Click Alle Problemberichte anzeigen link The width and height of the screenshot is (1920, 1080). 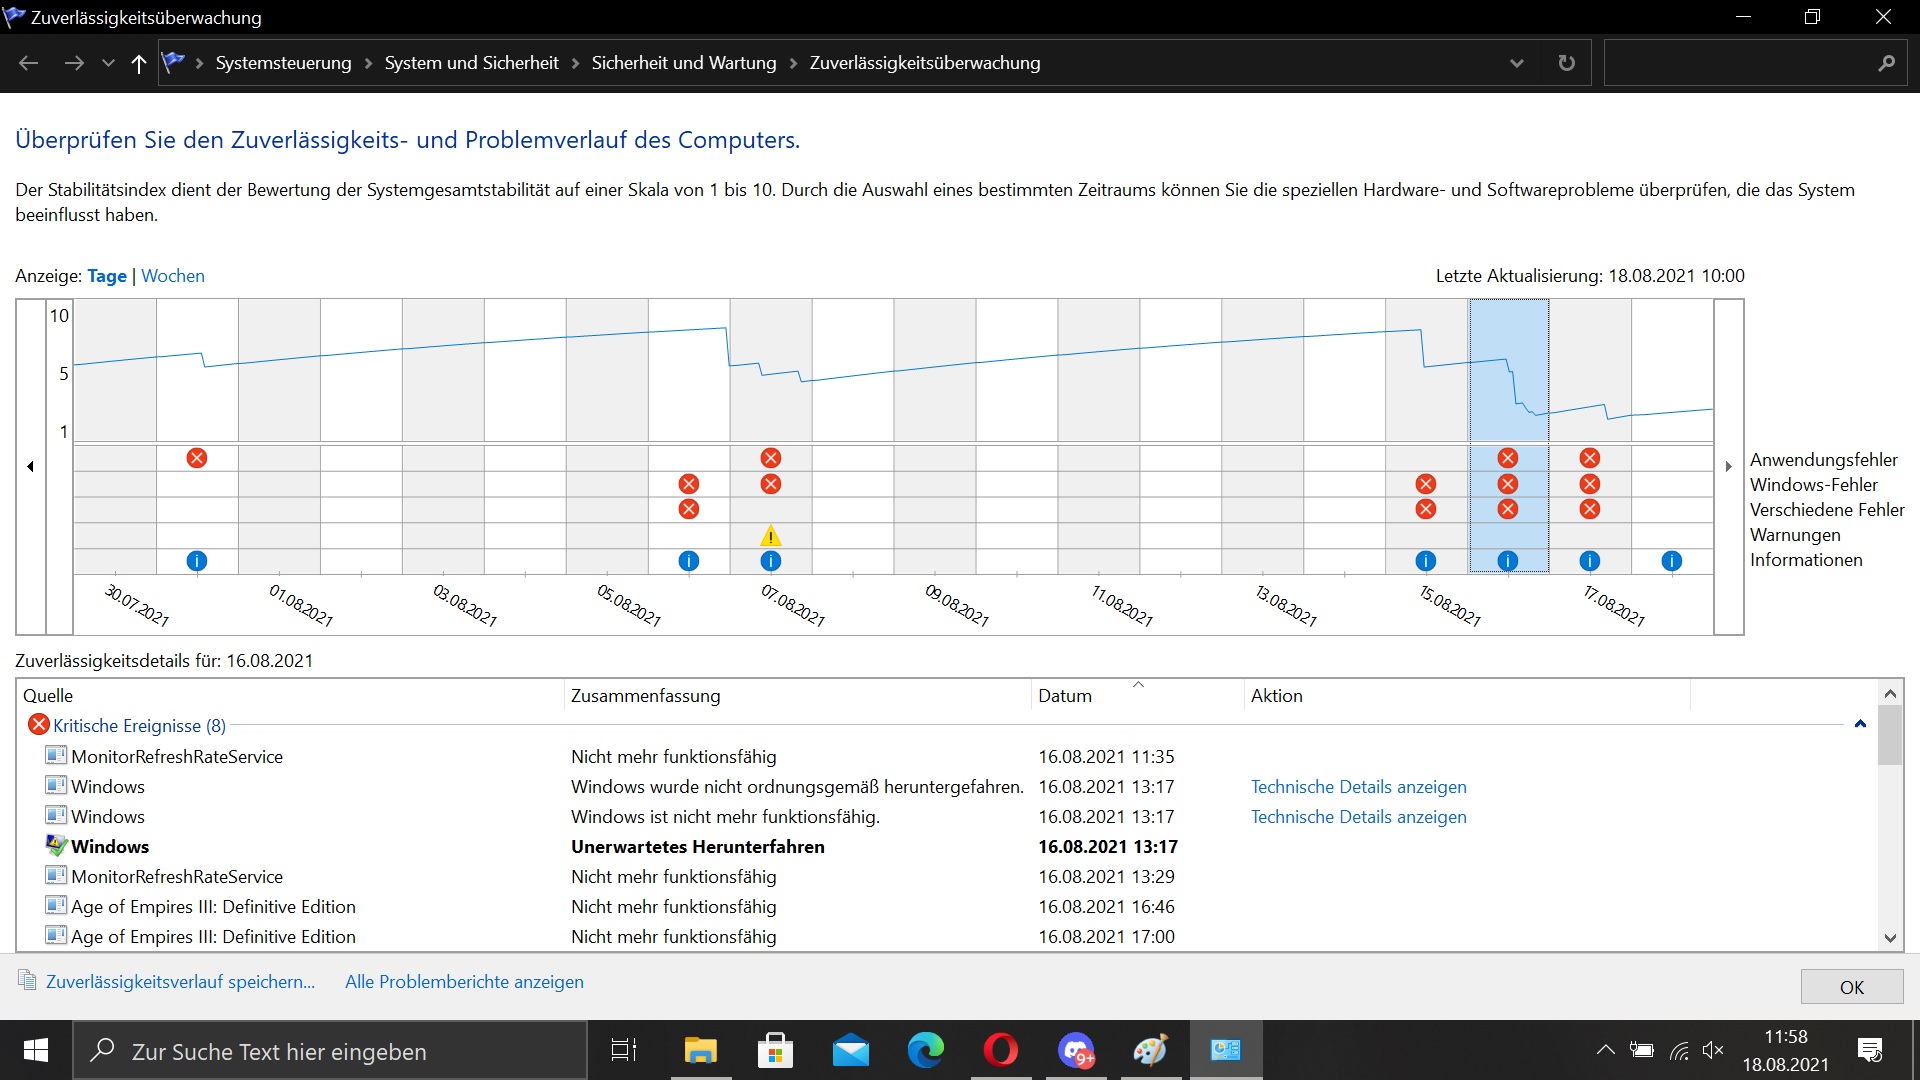click(x=464, y=982)
